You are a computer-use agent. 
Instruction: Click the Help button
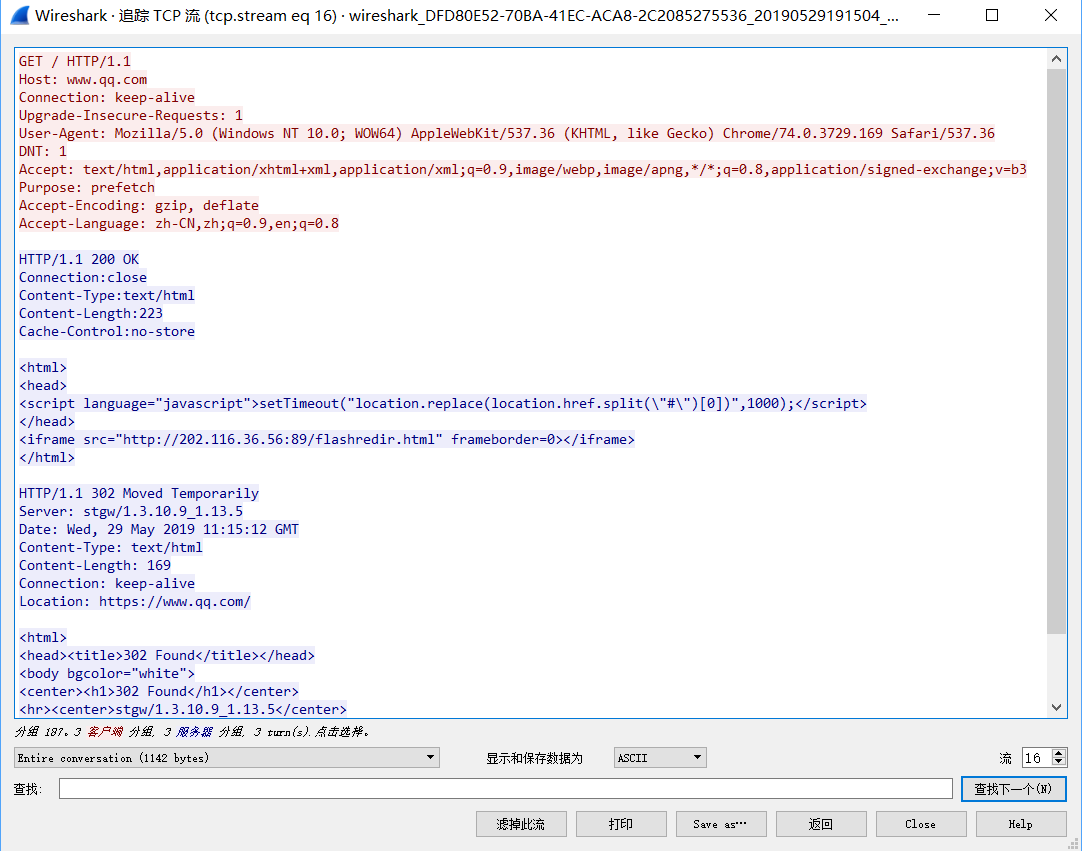coord(1021,824)
